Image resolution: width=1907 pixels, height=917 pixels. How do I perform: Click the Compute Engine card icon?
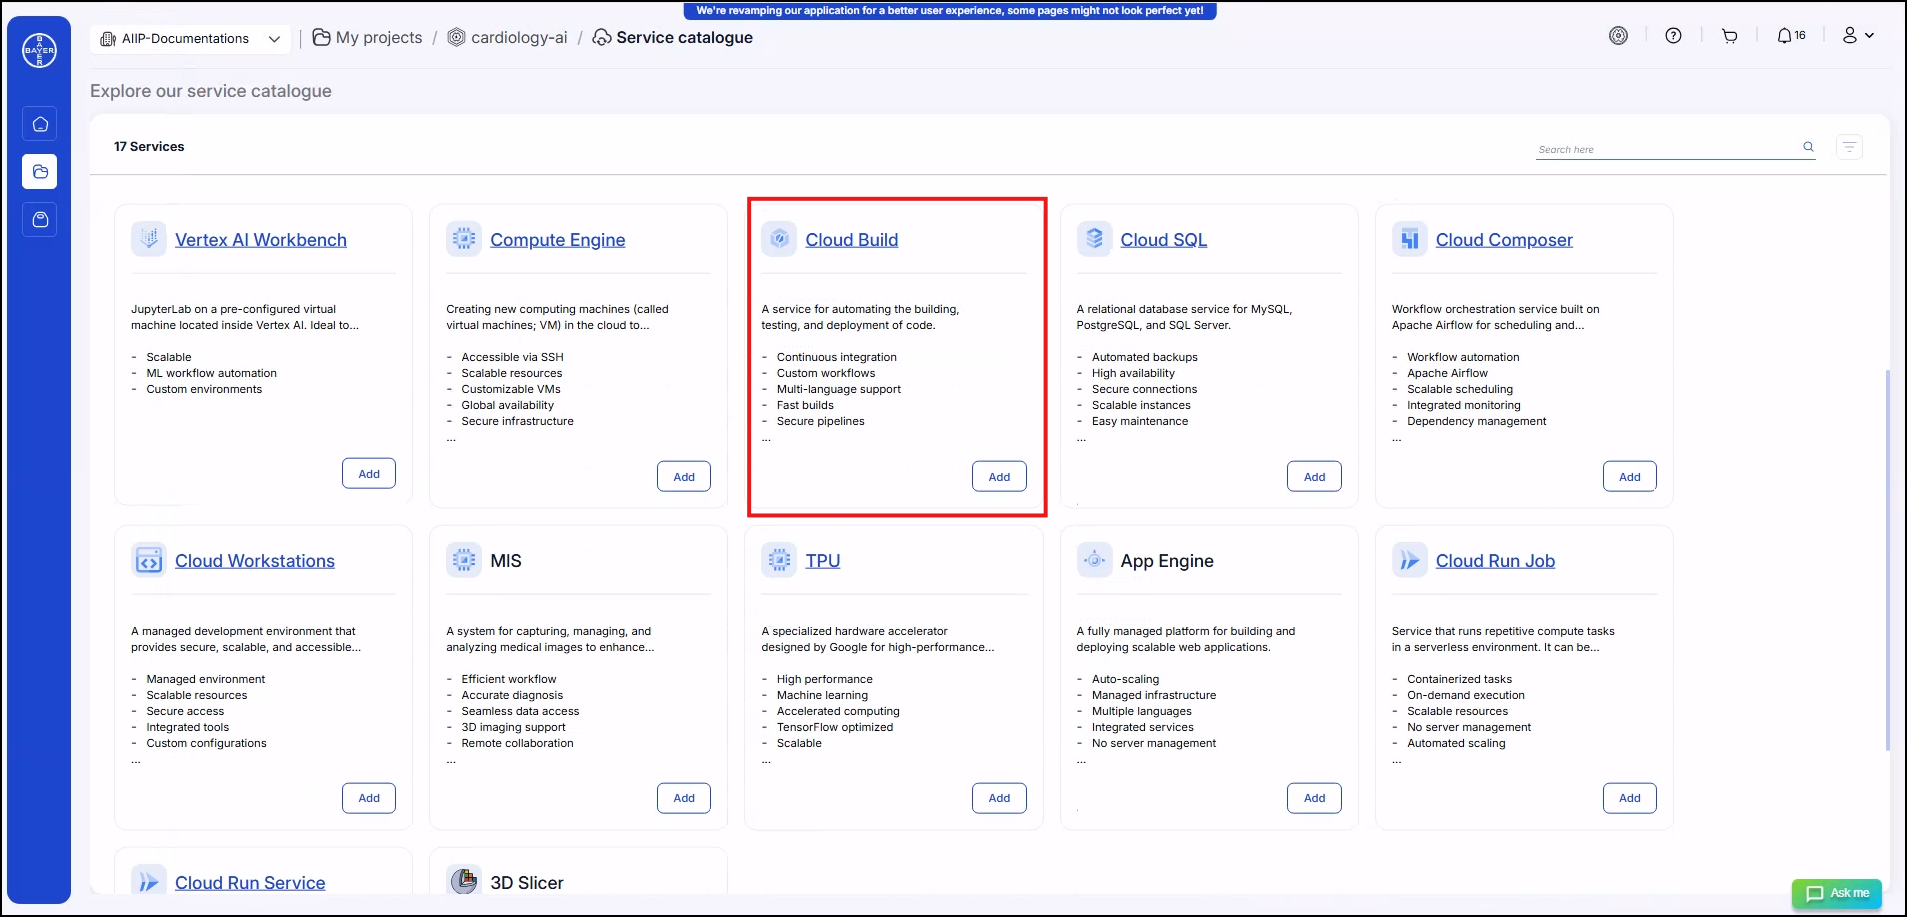click(x=464, y=239)
